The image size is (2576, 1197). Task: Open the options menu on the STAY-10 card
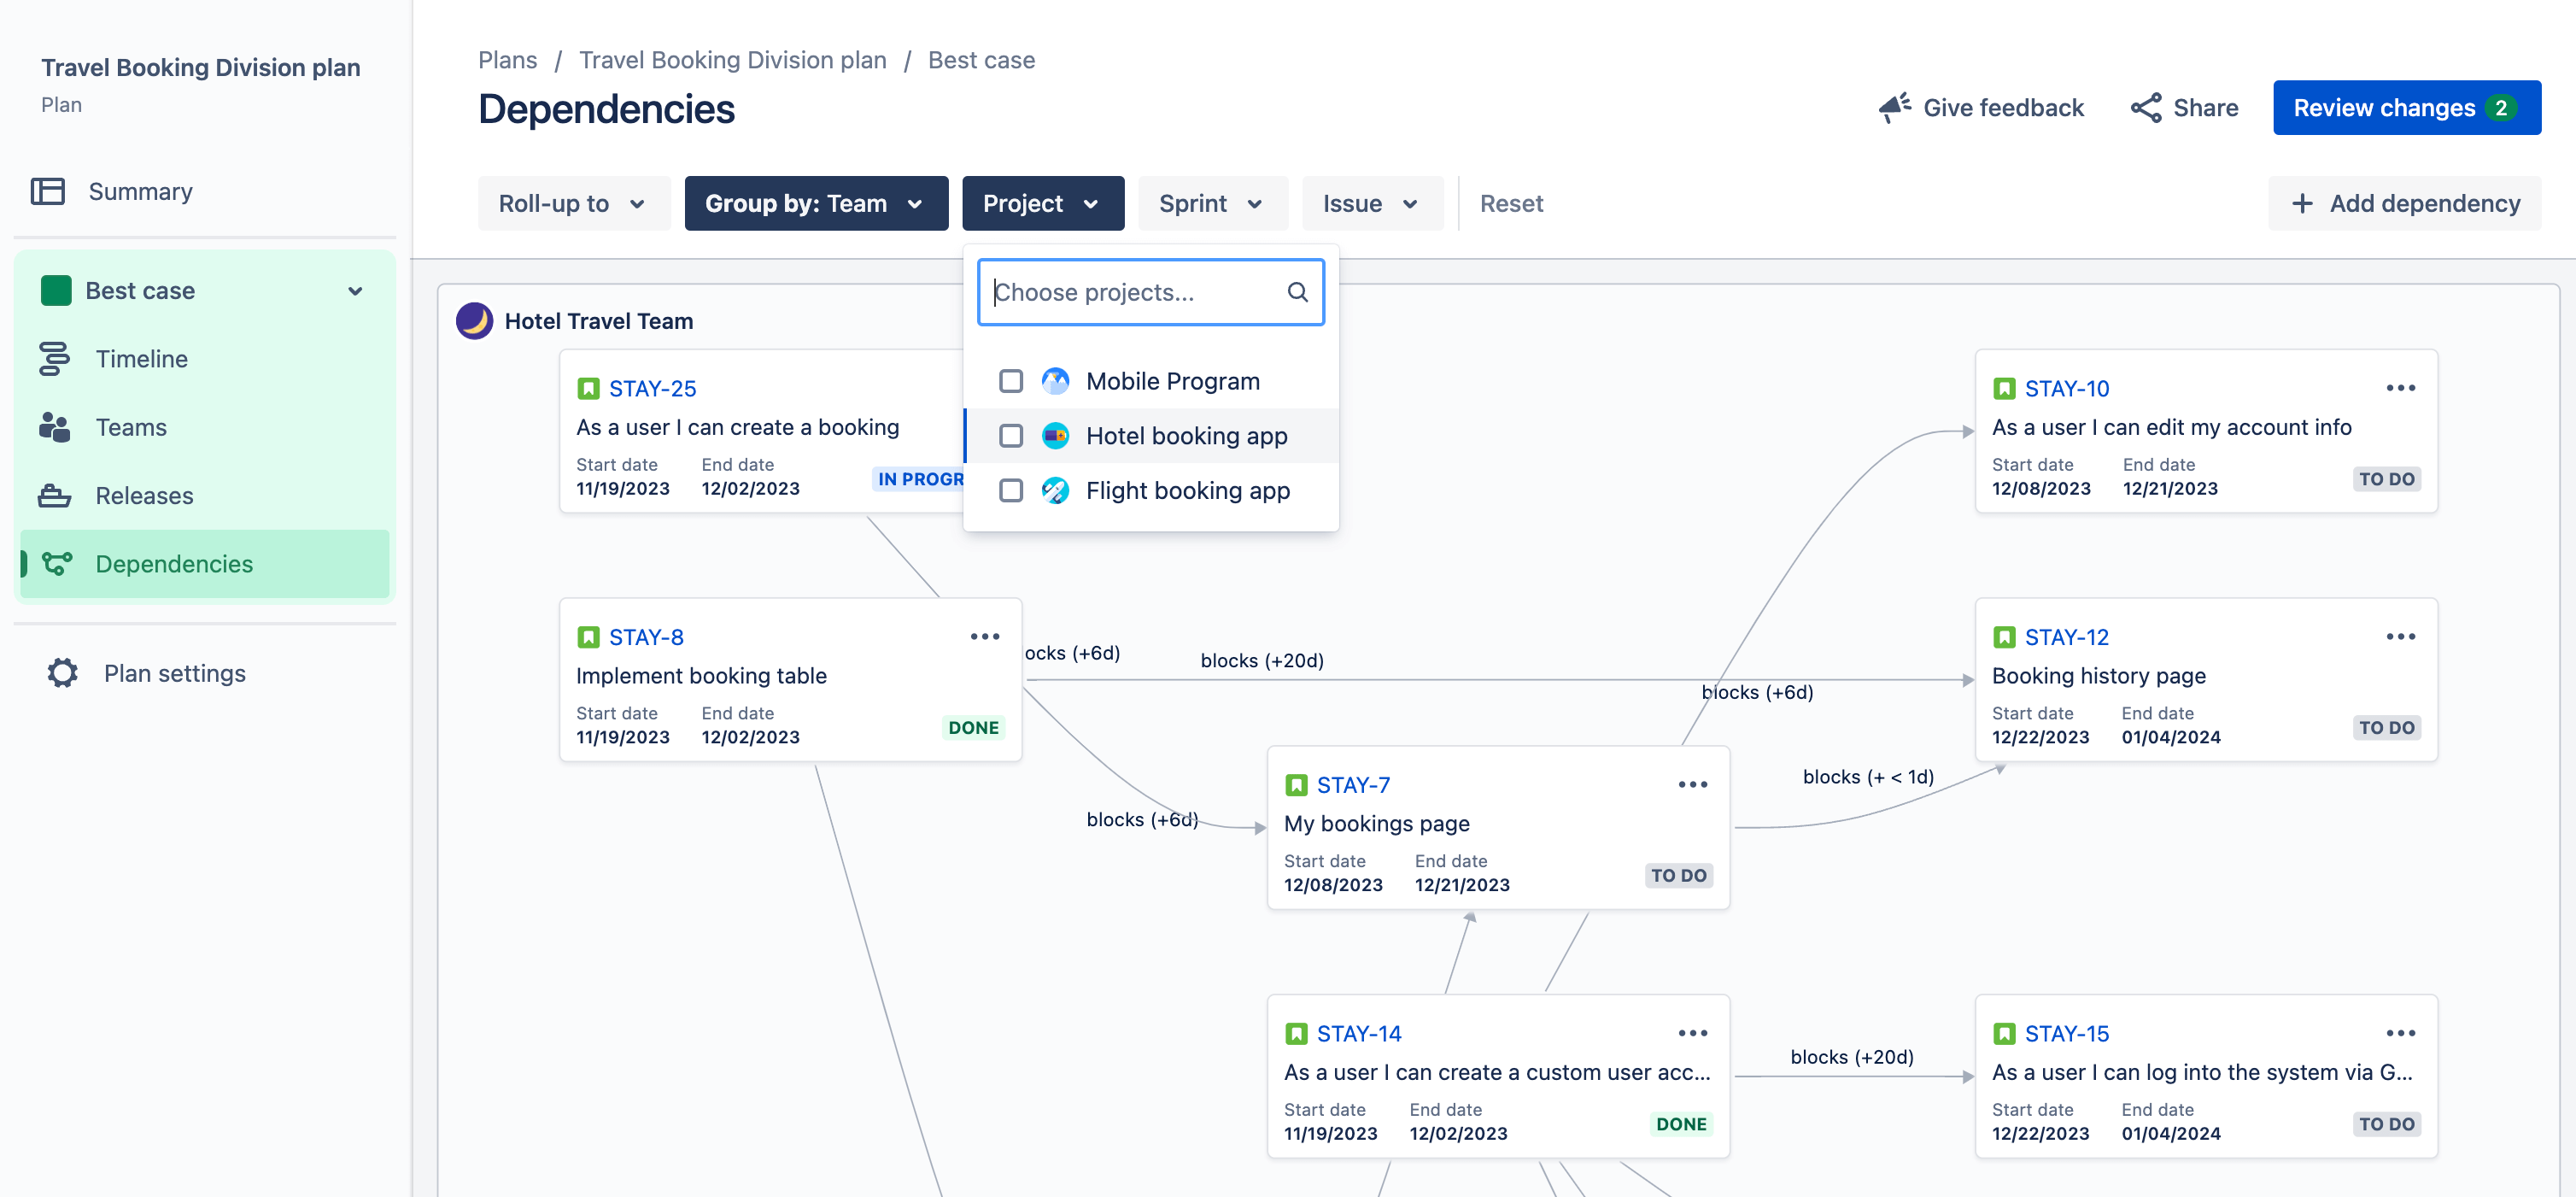[x=2402, y=388]
